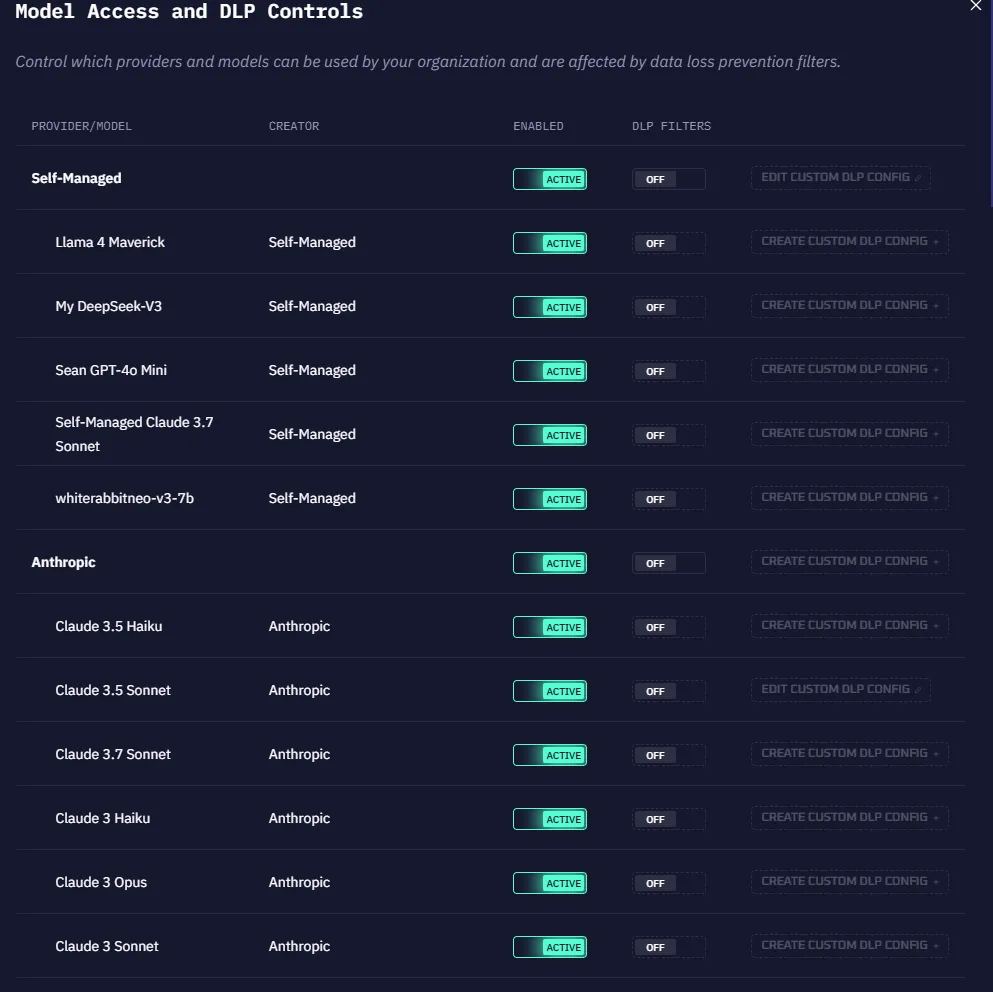Viewport: 993px width, 992px height.
Task: Turn on DLP filters for Self-Managed
Action: [x=668, y=179]
